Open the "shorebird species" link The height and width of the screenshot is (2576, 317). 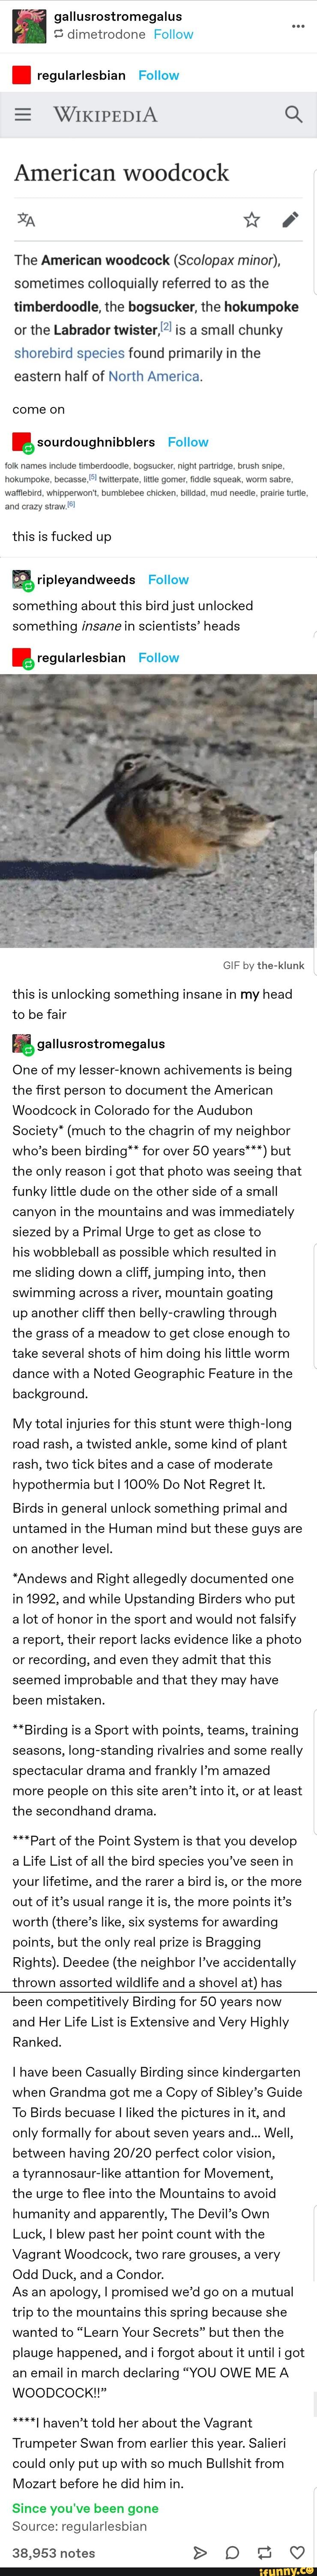click(69, 353)
